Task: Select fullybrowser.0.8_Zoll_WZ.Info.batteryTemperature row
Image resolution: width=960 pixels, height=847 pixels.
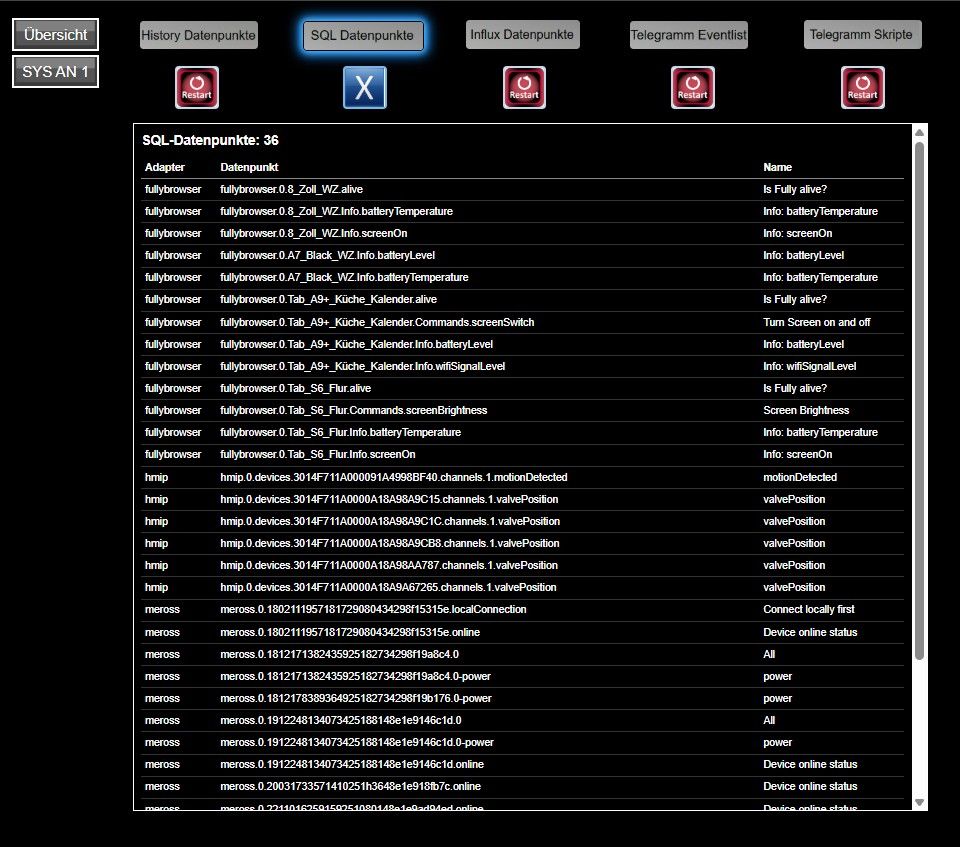Action: [522, 211]
